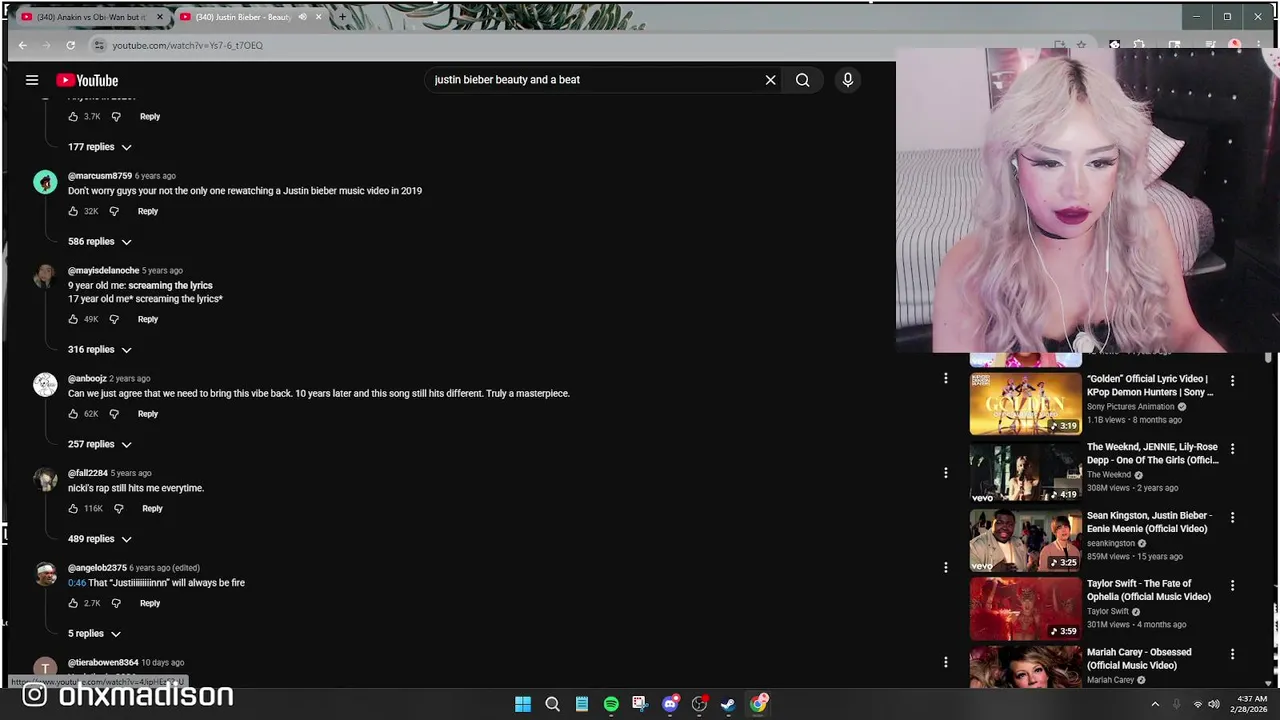Show hidden system tray icons chevron

click(1155, 704)
